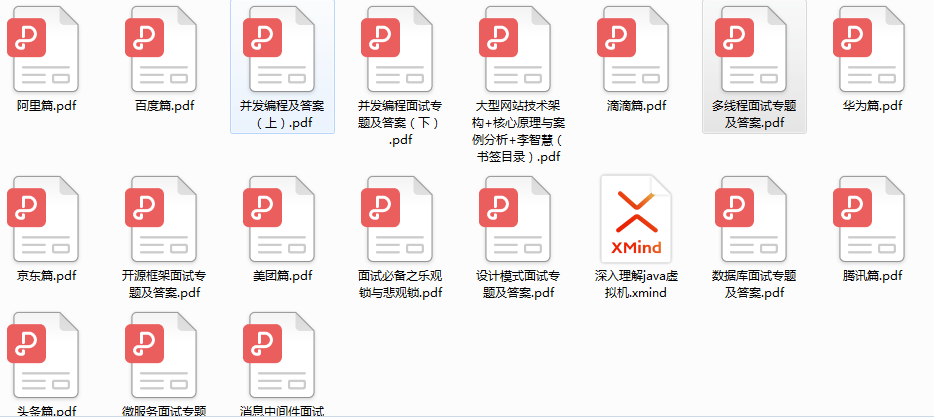Click the label 设计模式面试专题及答案.pdf
The image size is (934, 417).
[518, 285]
